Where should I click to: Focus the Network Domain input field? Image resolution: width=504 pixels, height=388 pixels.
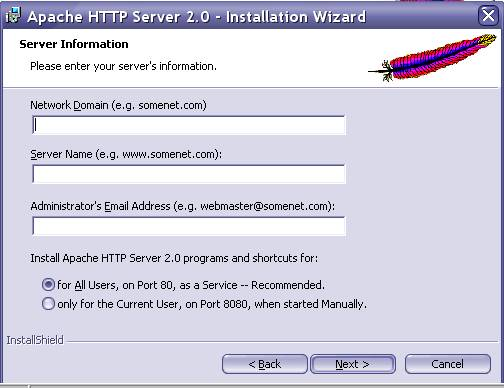pyautogui.click(x=189, y=125)
